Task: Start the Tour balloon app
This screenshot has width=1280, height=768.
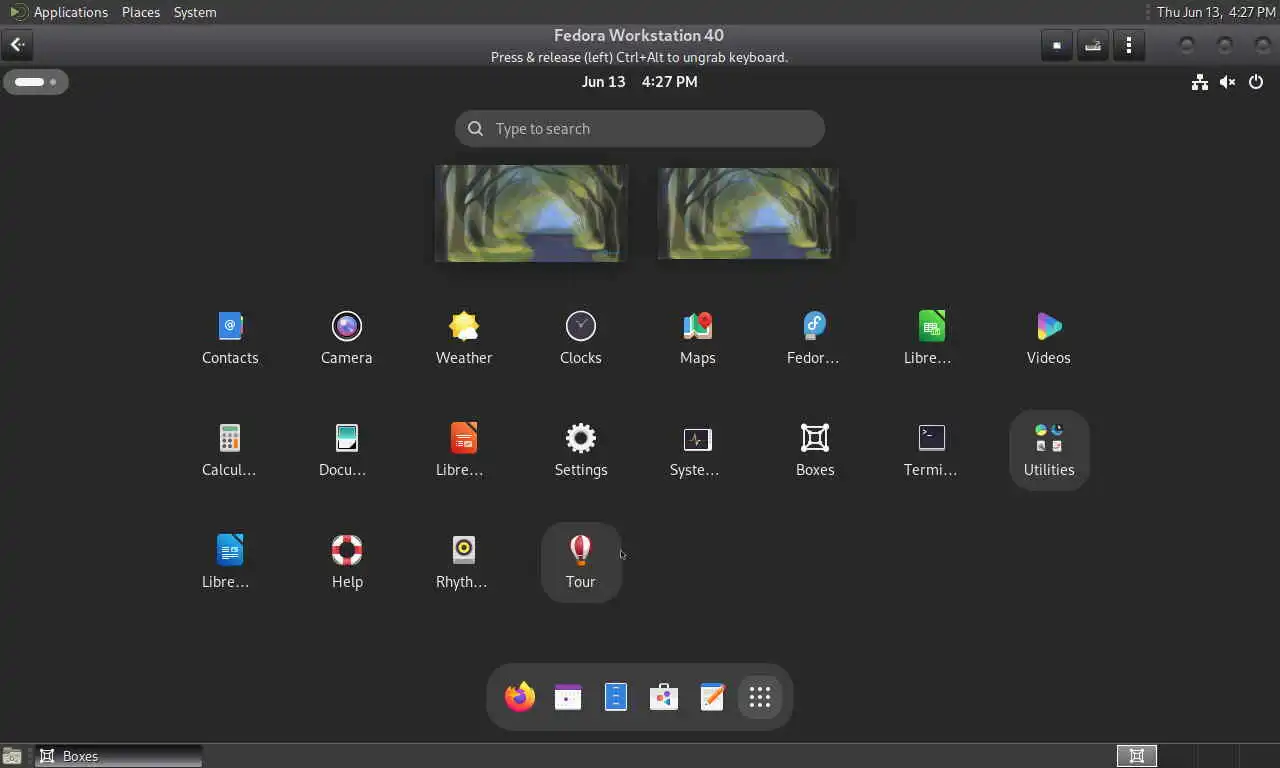Action: (581, 561)
